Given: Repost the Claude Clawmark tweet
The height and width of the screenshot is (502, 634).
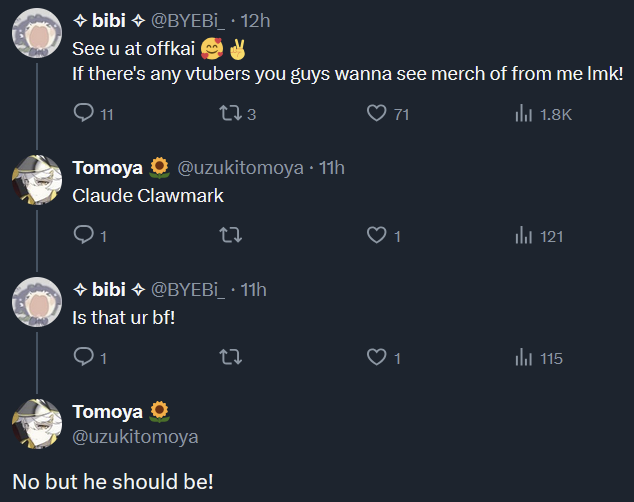Looking at the screenshot, I should tap(230, 236).
